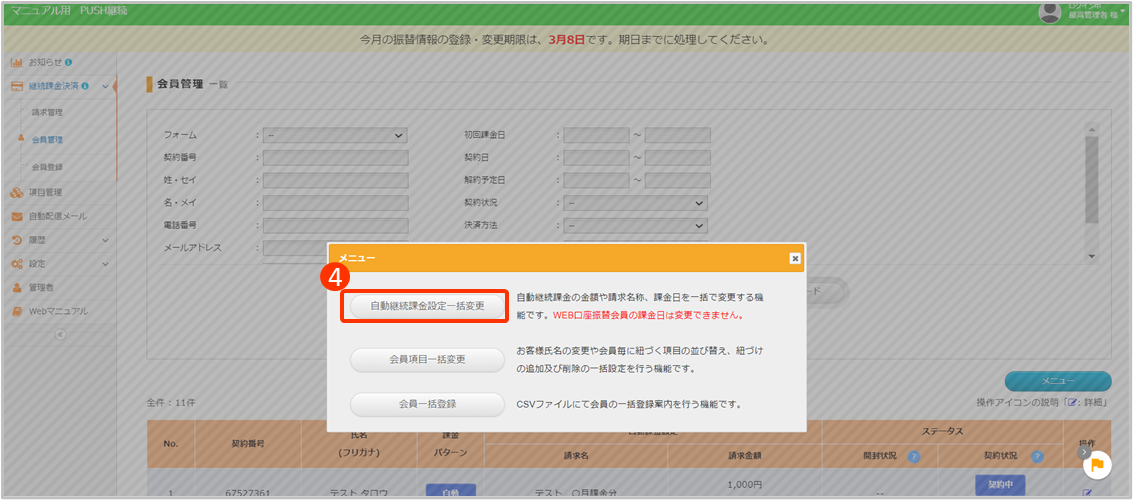Click the 自動配信メール envelope icon

click(17, 216)
